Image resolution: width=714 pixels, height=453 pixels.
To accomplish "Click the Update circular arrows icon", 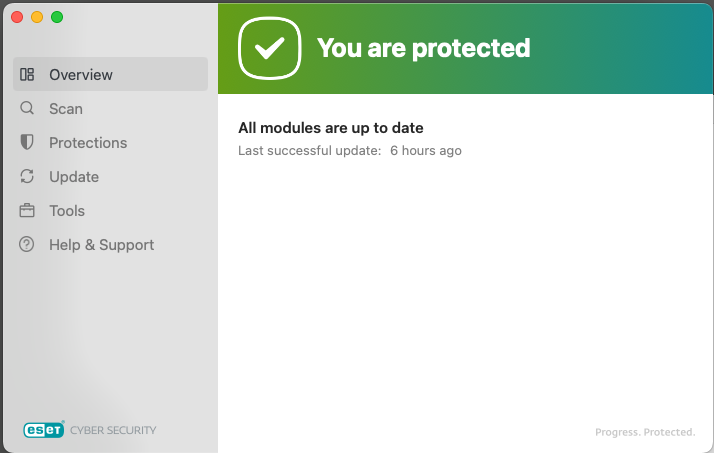I will 27,176.
